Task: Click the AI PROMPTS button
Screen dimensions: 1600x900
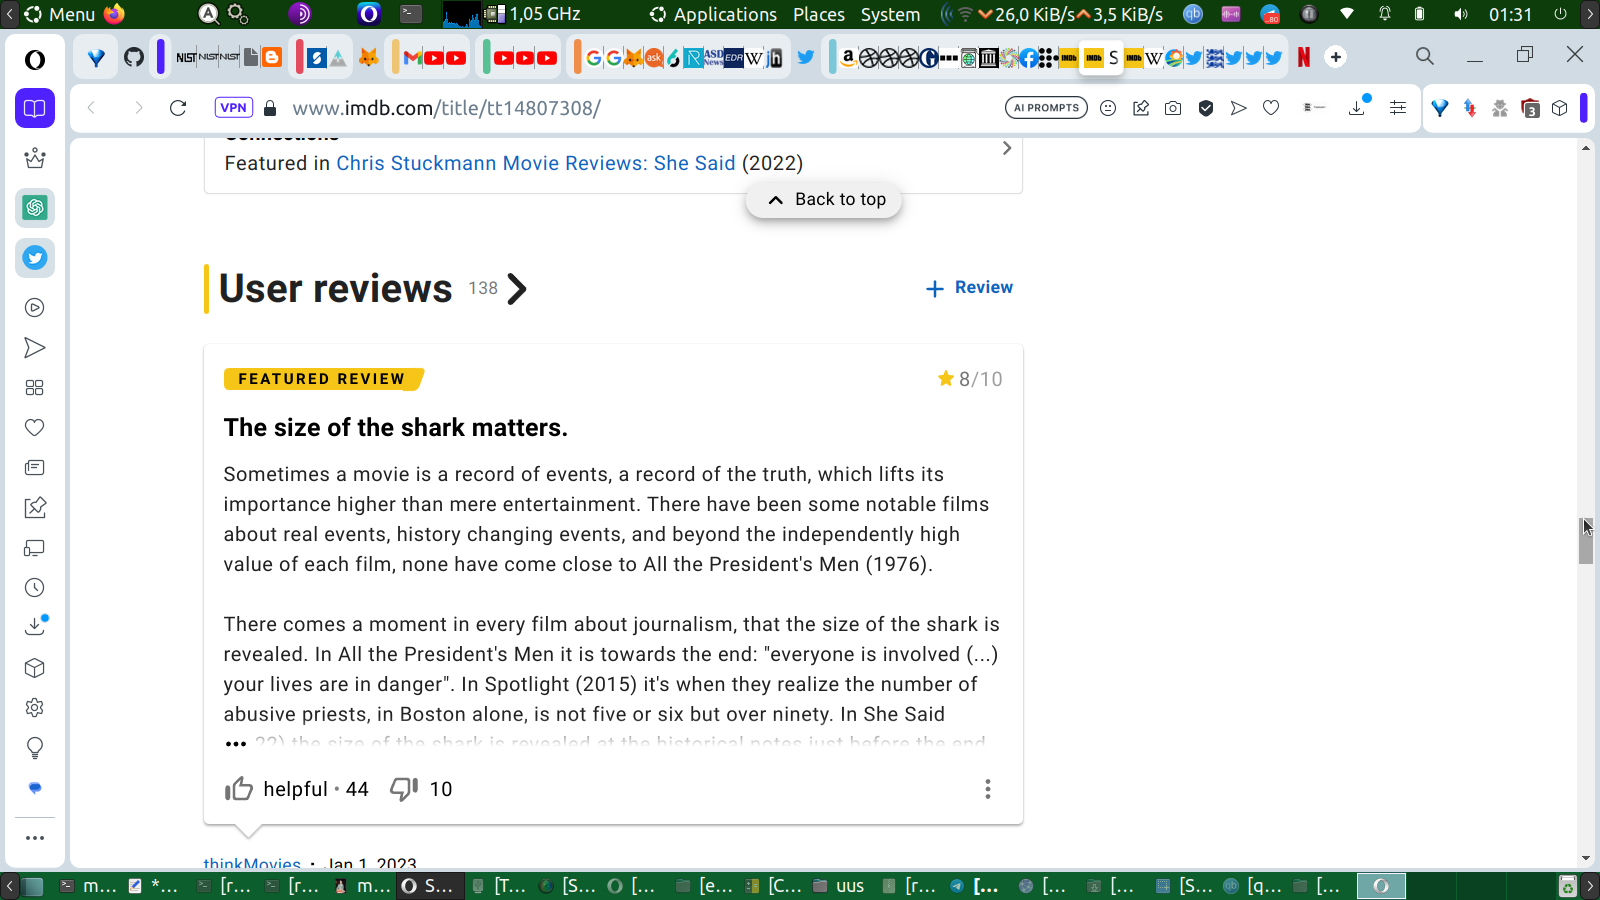Action: pos(1046,108)
